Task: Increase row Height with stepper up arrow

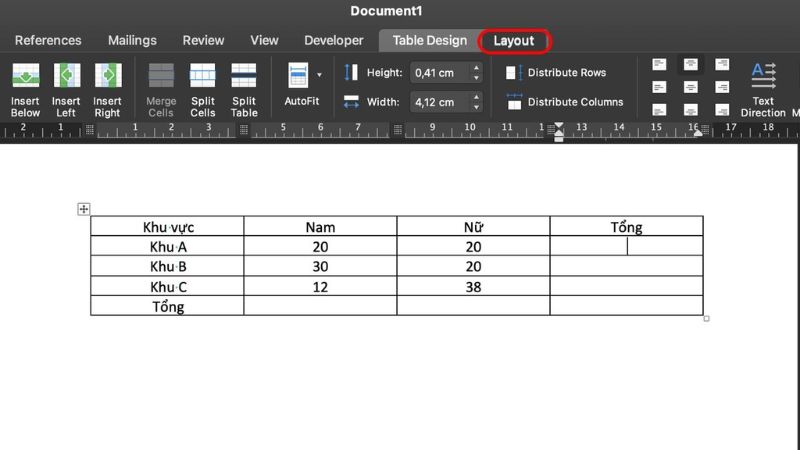Action: (476, 68)
